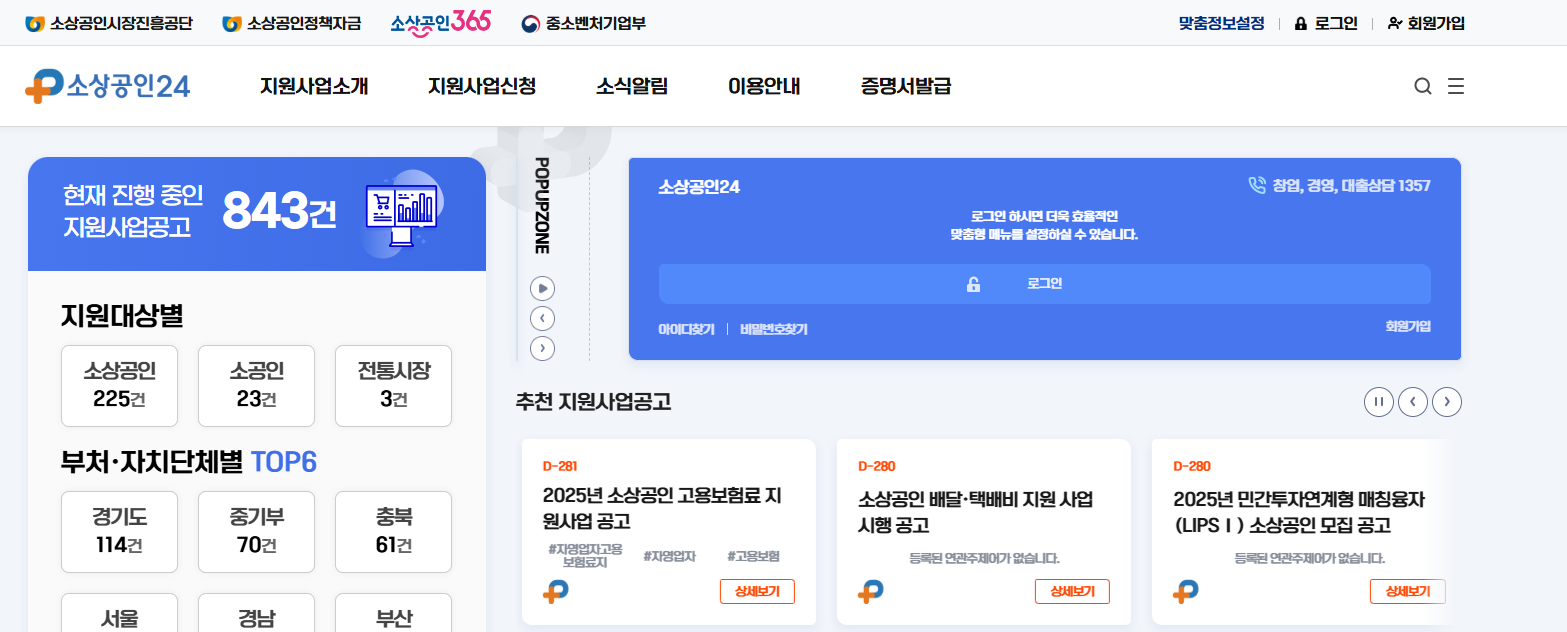
Task: Open the 이용안내 menu
Action: pyautogui.click(x=764, y=86)
